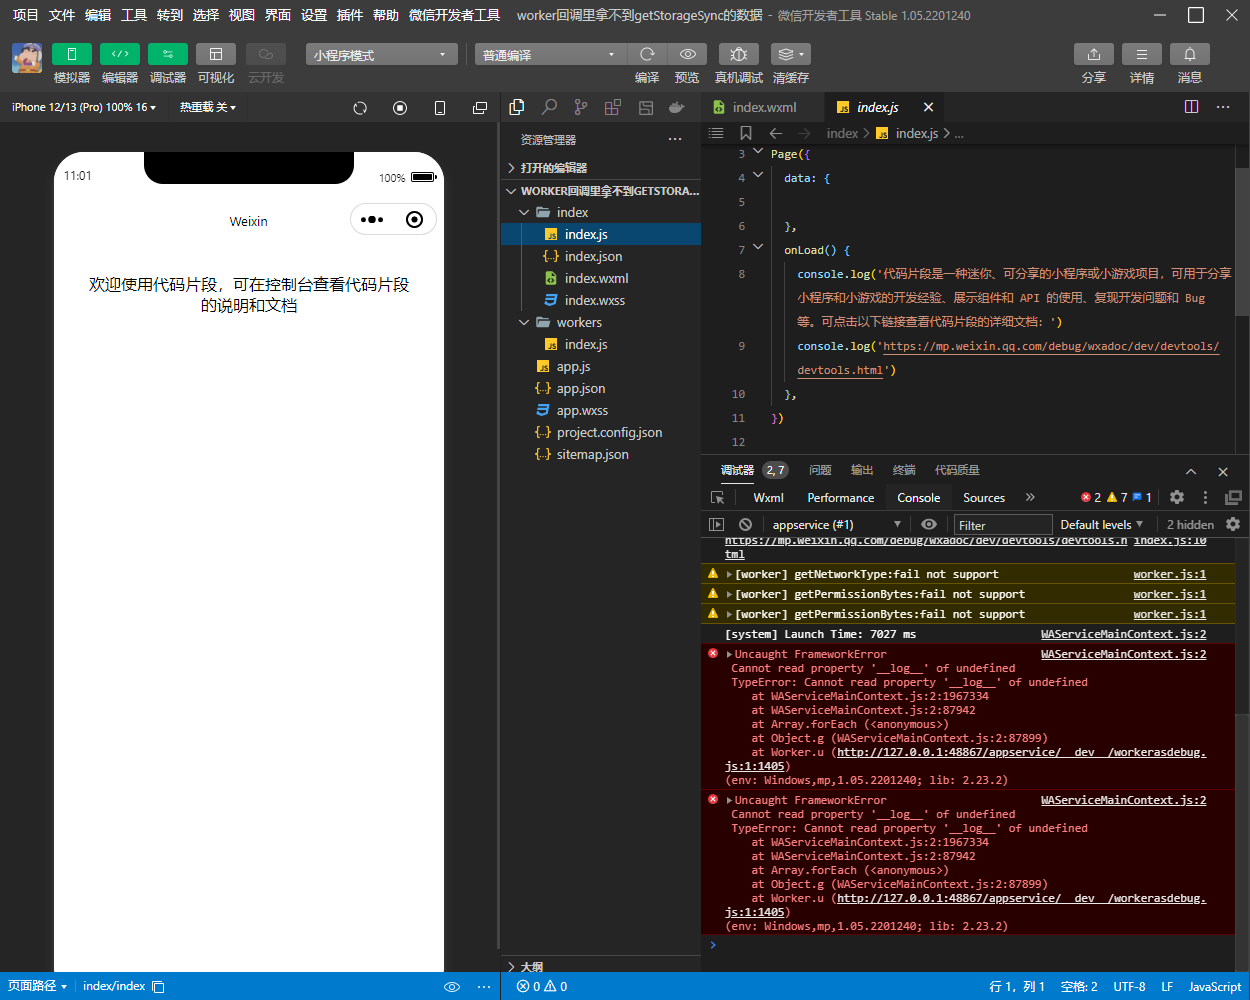Image resolution: width=1250 pixels, height=1000 pixels.
Task: Open the workerasdebug.js link in first error
Action: 1021,752
